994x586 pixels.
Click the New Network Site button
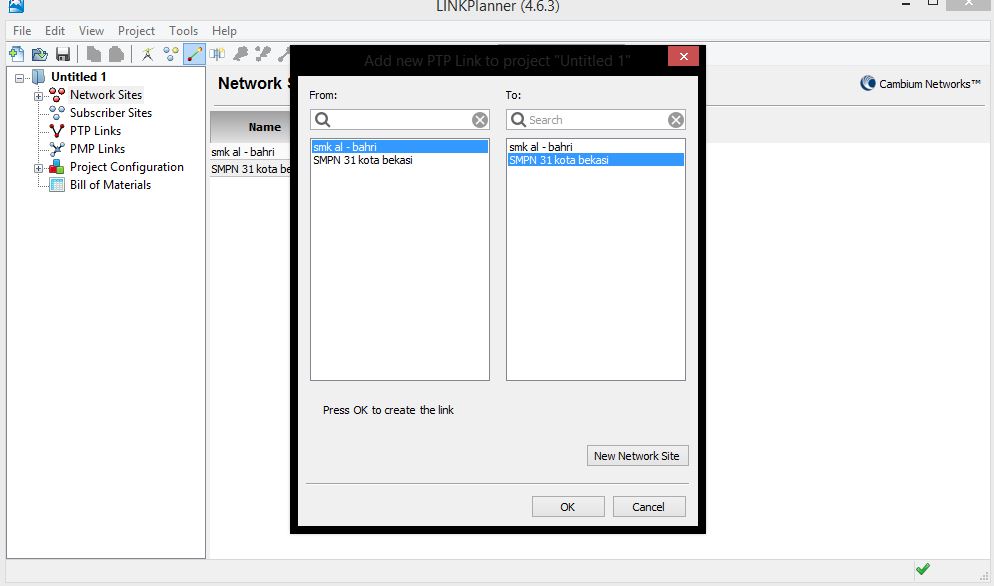(x=637, y=456)
